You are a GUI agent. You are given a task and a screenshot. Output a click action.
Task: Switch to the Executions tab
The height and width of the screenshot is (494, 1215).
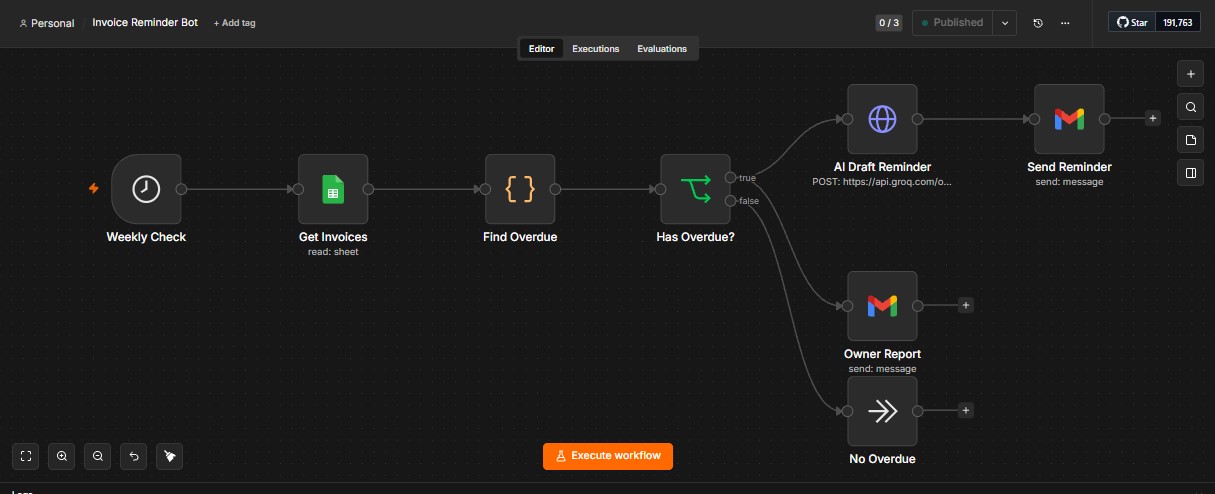(x=595, y=49)
